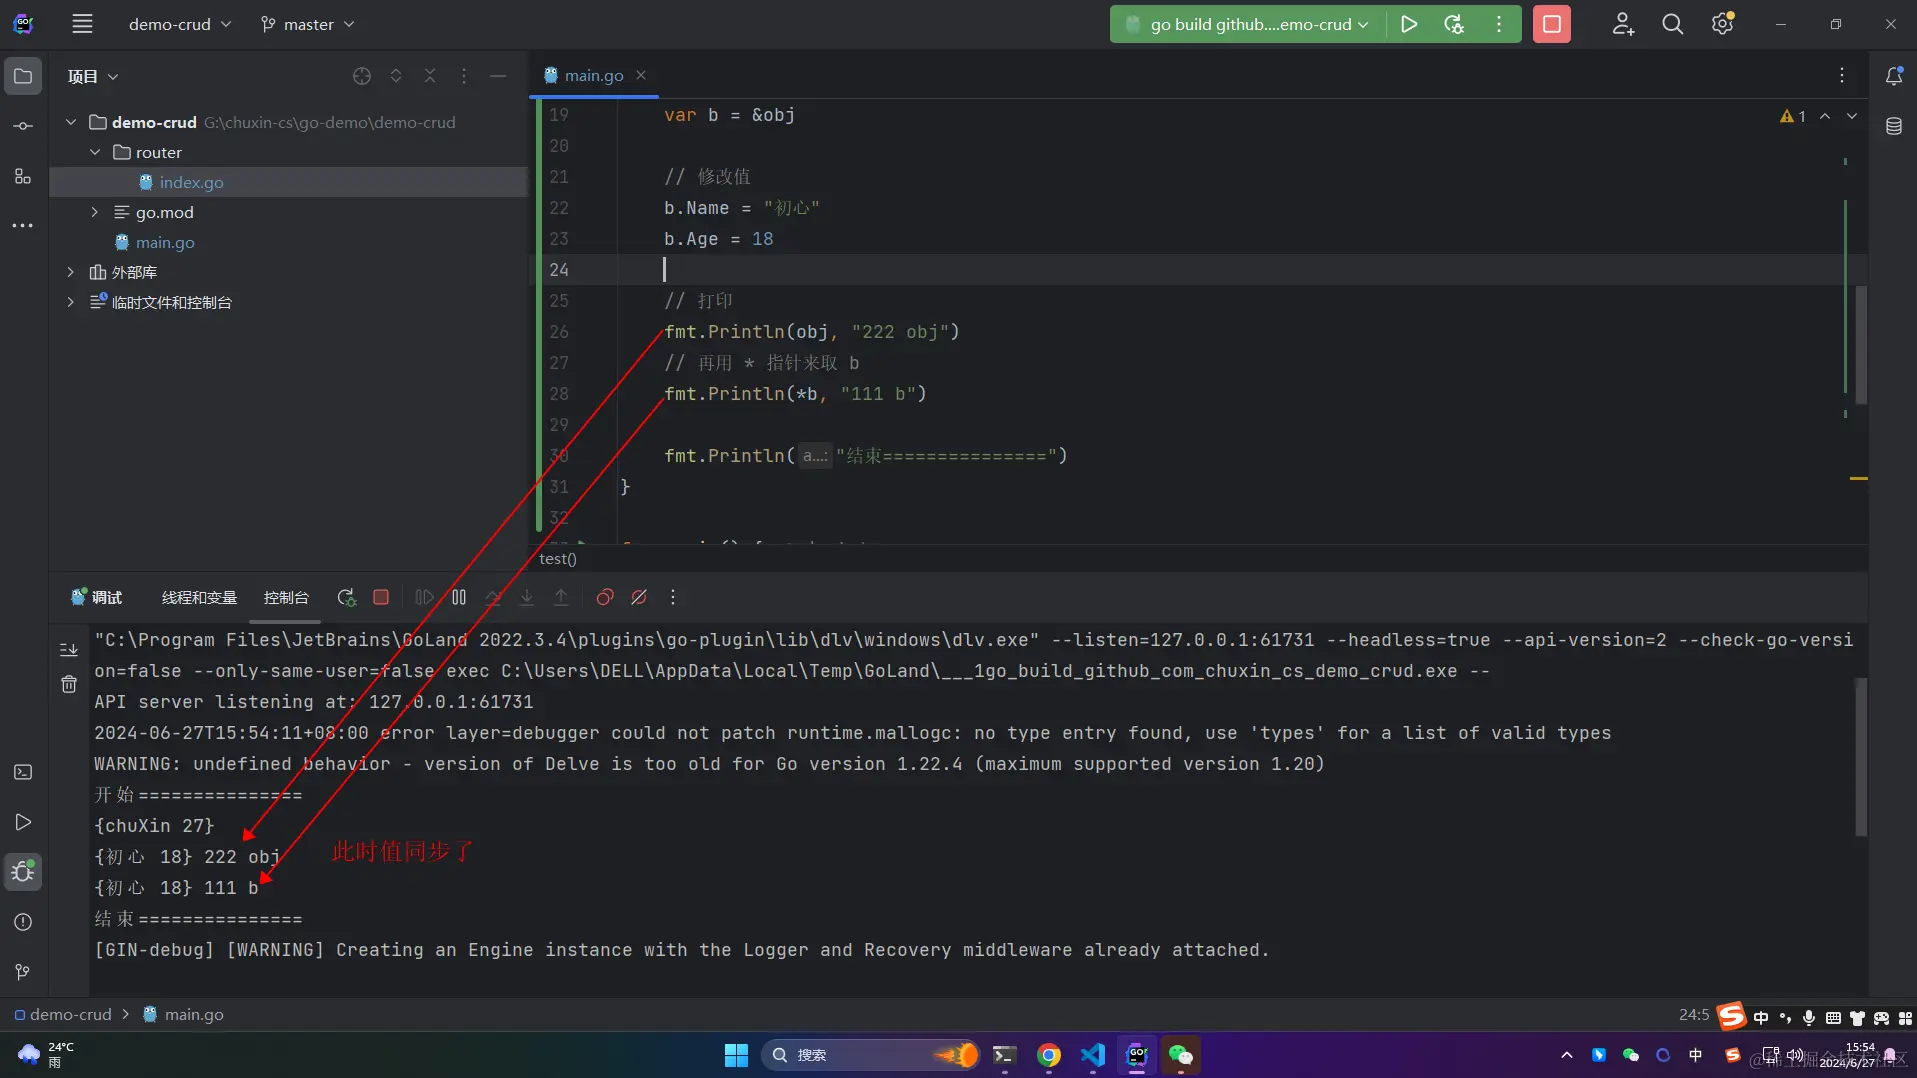Collapse the demo-crud root folder

pos(71,122)
